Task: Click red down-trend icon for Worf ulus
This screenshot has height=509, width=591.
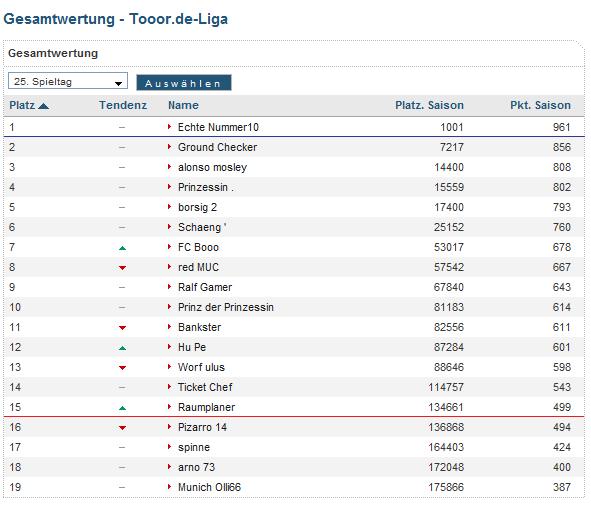Action: click(x=122, y=368)
